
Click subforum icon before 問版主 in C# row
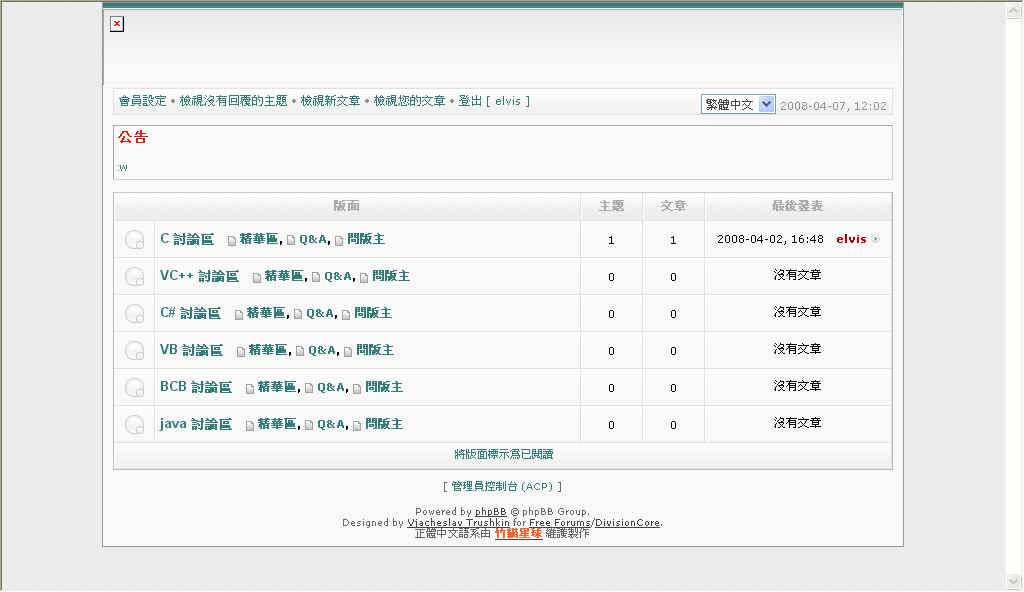pyautogui.click(x=346, y=314)
